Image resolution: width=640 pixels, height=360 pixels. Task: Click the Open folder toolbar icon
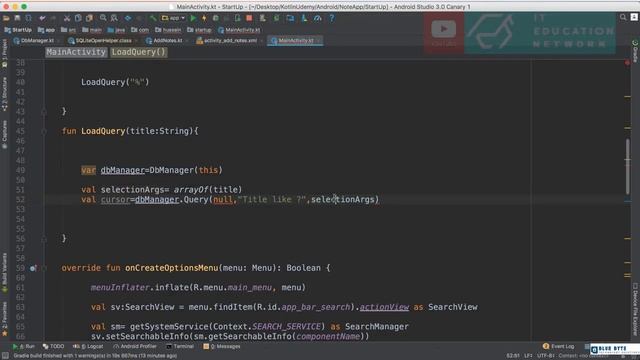(x=6, y=18)
